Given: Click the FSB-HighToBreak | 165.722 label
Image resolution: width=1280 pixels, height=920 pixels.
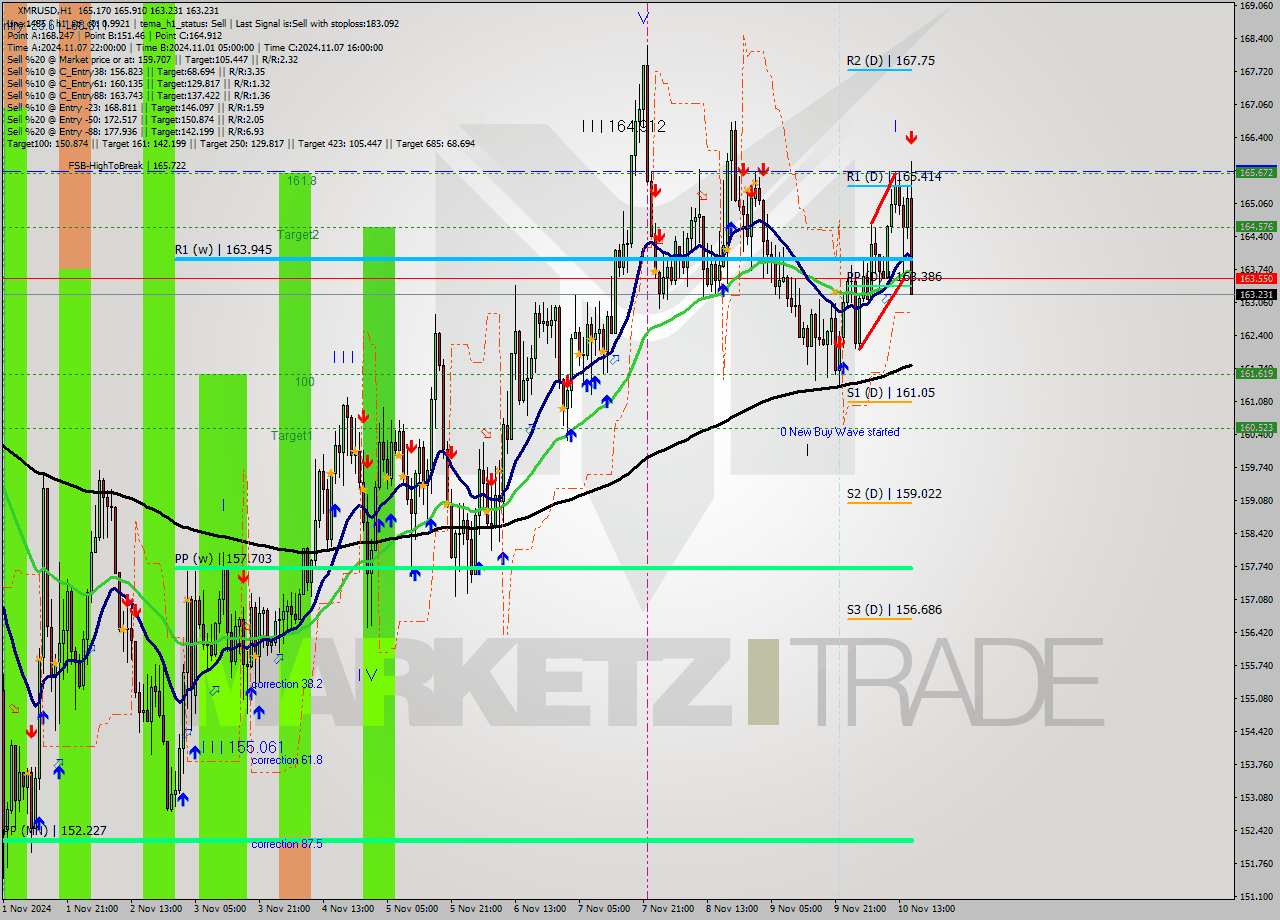Looking at the screenshot, I should [127, 165].
